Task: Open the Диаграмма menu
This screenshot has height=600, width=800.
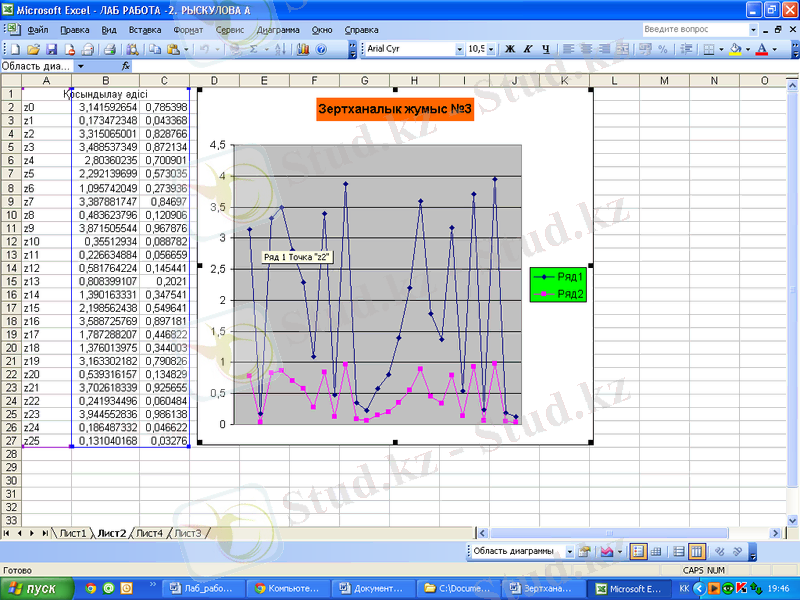Action: 278,30
